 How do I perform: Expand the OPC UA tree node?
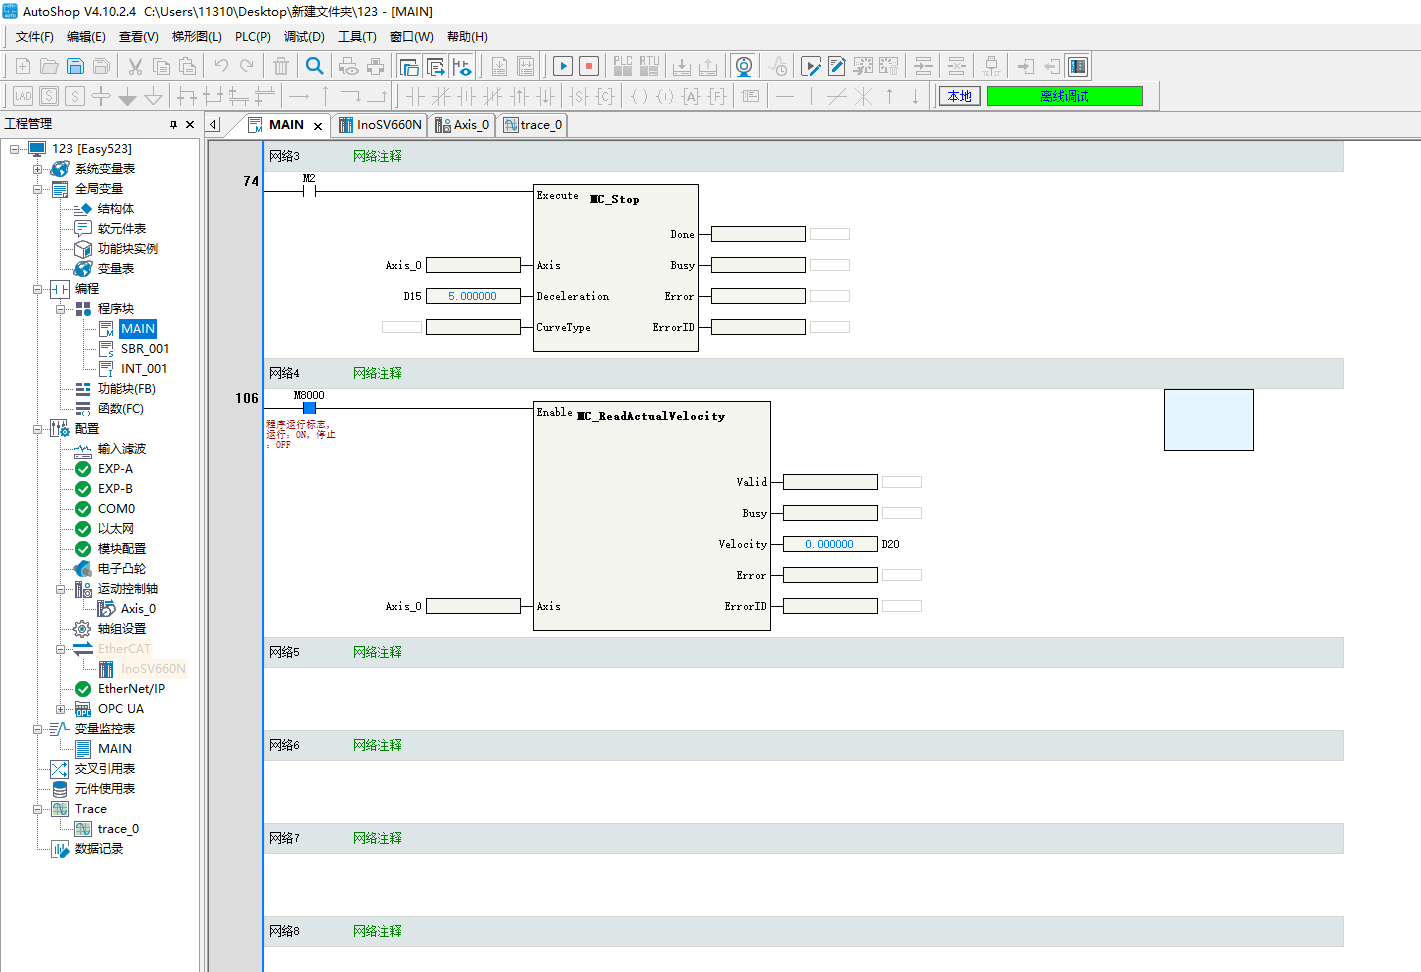[x=61, y=709]
